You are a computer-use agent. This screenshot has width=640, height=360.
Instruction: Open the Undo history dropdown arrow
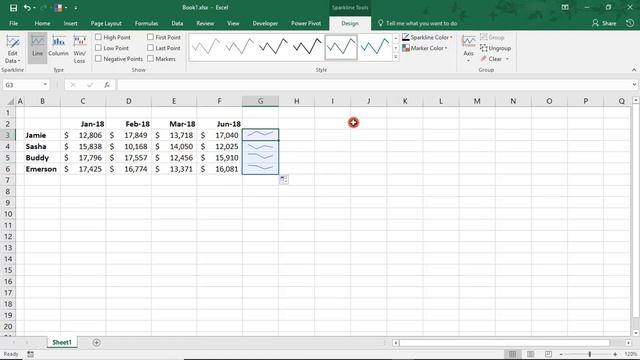(x=34, y=8)
